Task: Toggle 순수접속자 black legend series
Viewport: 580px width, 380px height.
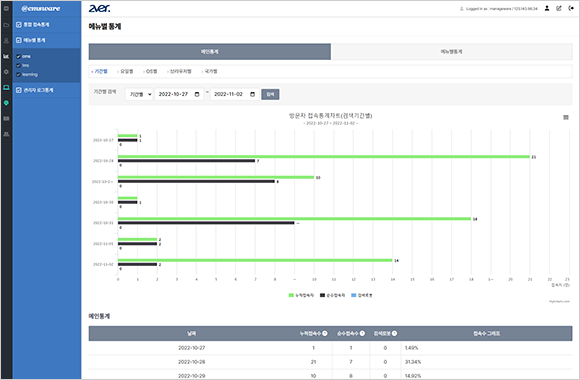Action: click(x=333, y=295)
